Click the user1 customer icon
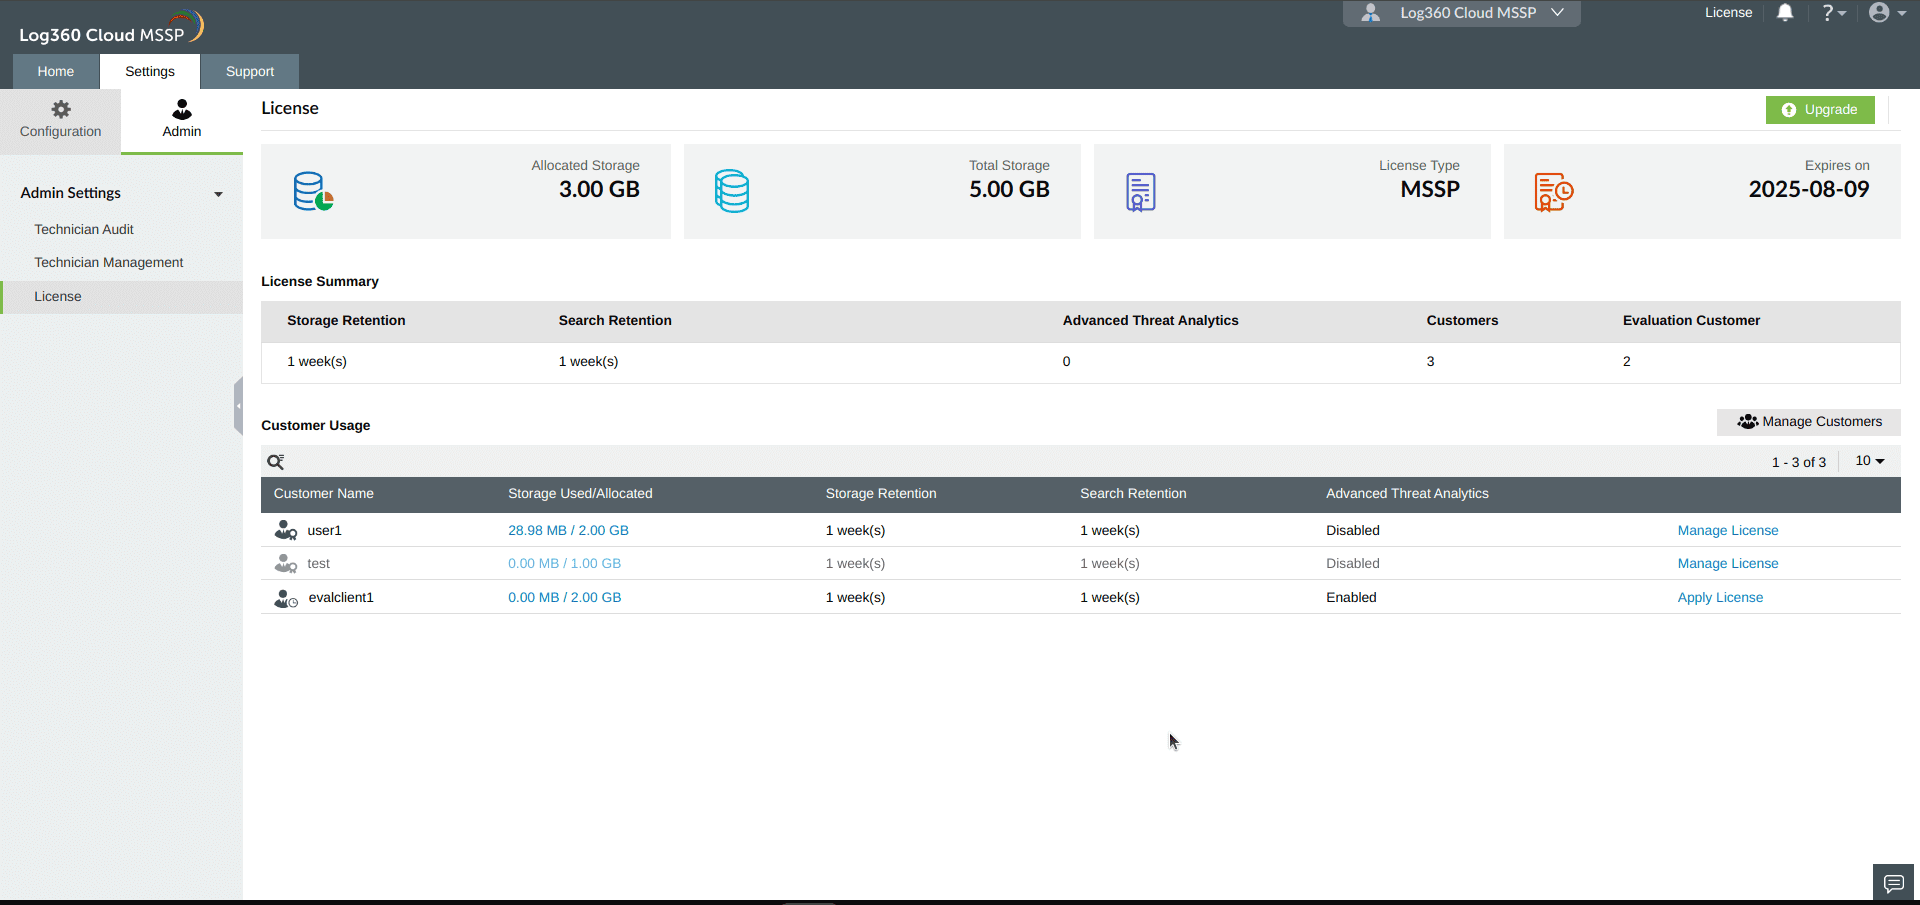This screenshot has width=1920, height=905. (286, 530)
